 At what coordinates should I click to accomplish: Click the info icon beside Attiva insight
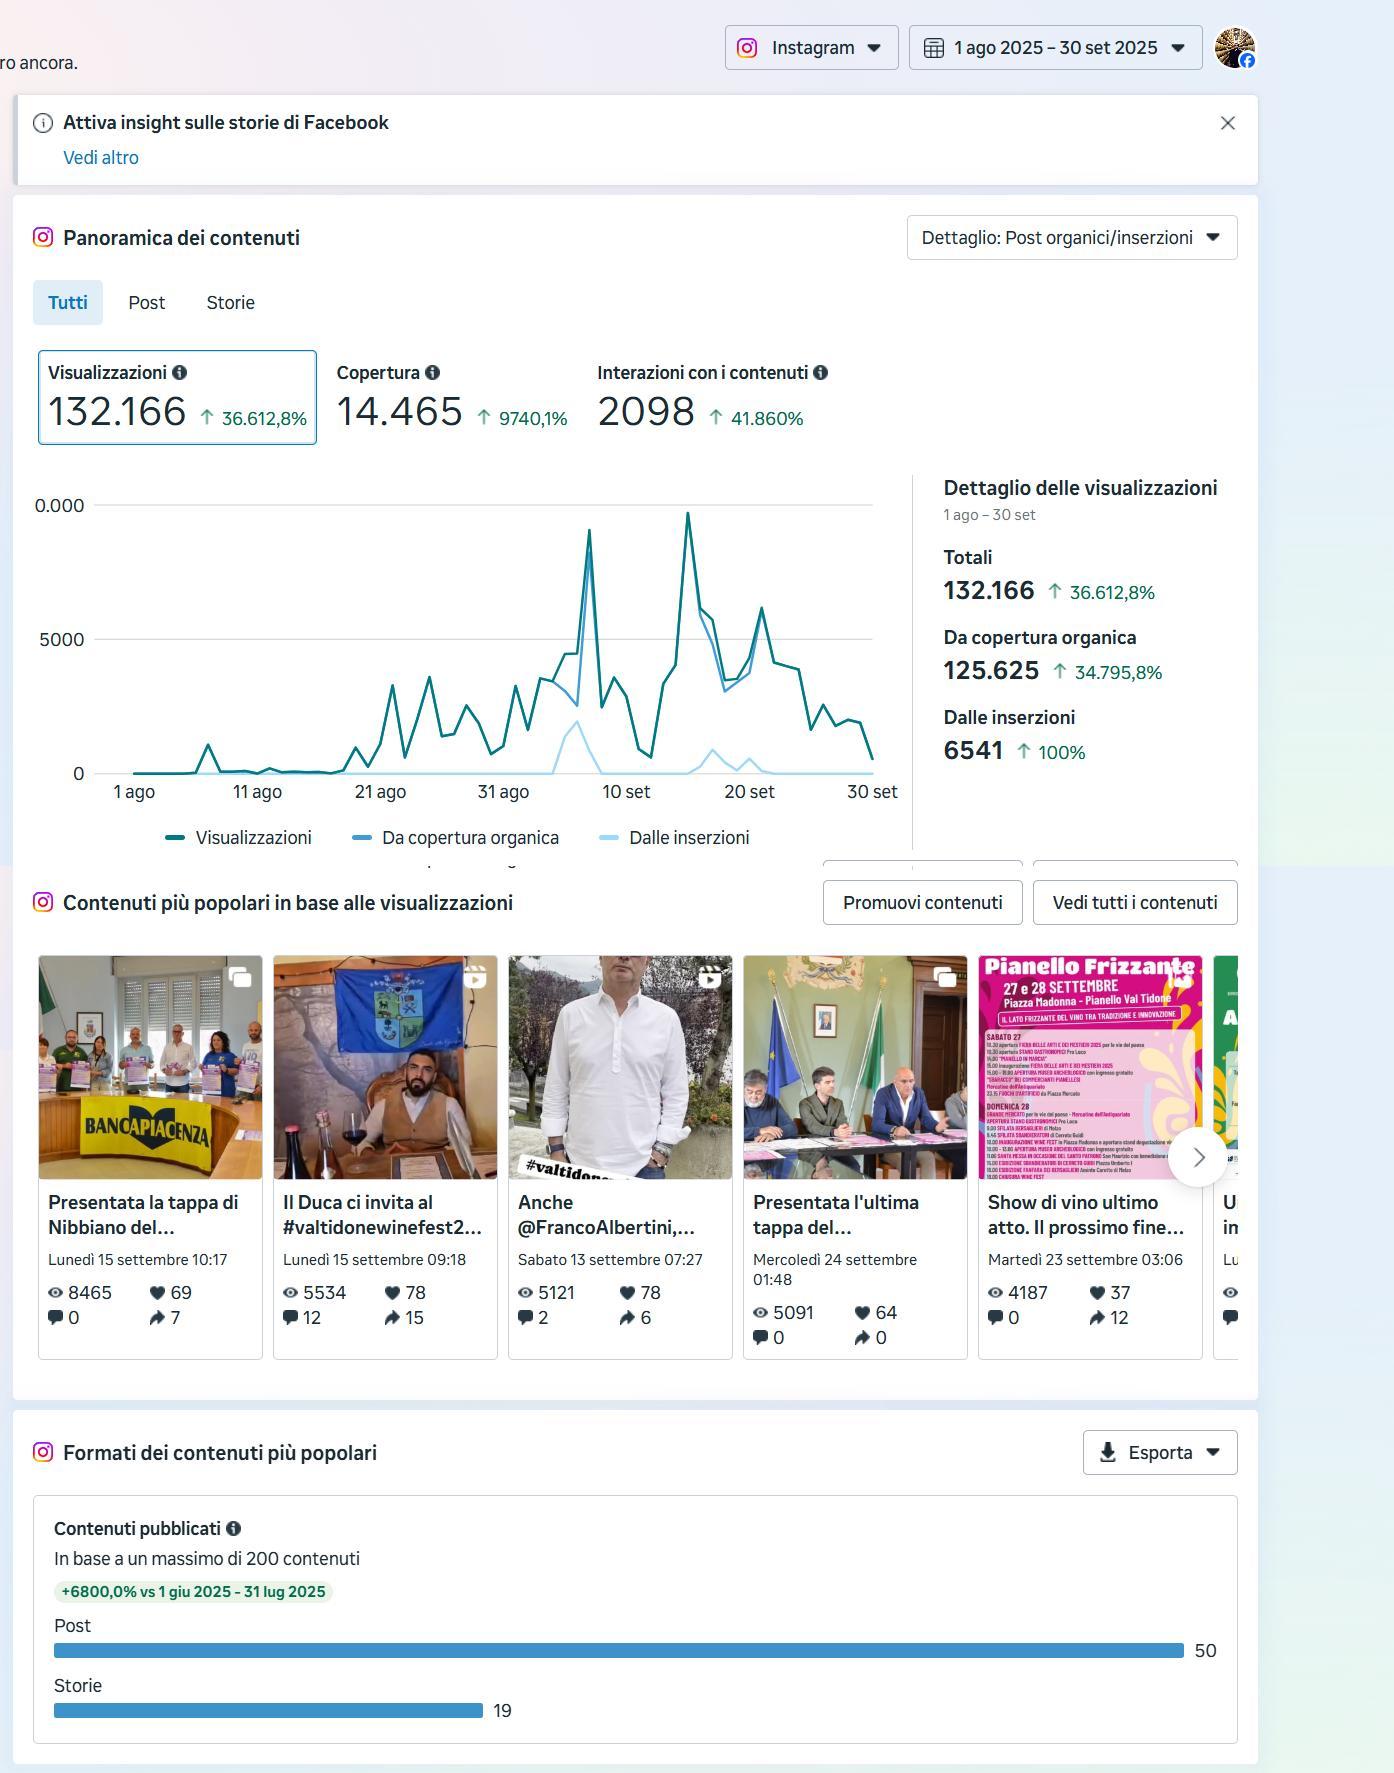[x=43, y=123]
